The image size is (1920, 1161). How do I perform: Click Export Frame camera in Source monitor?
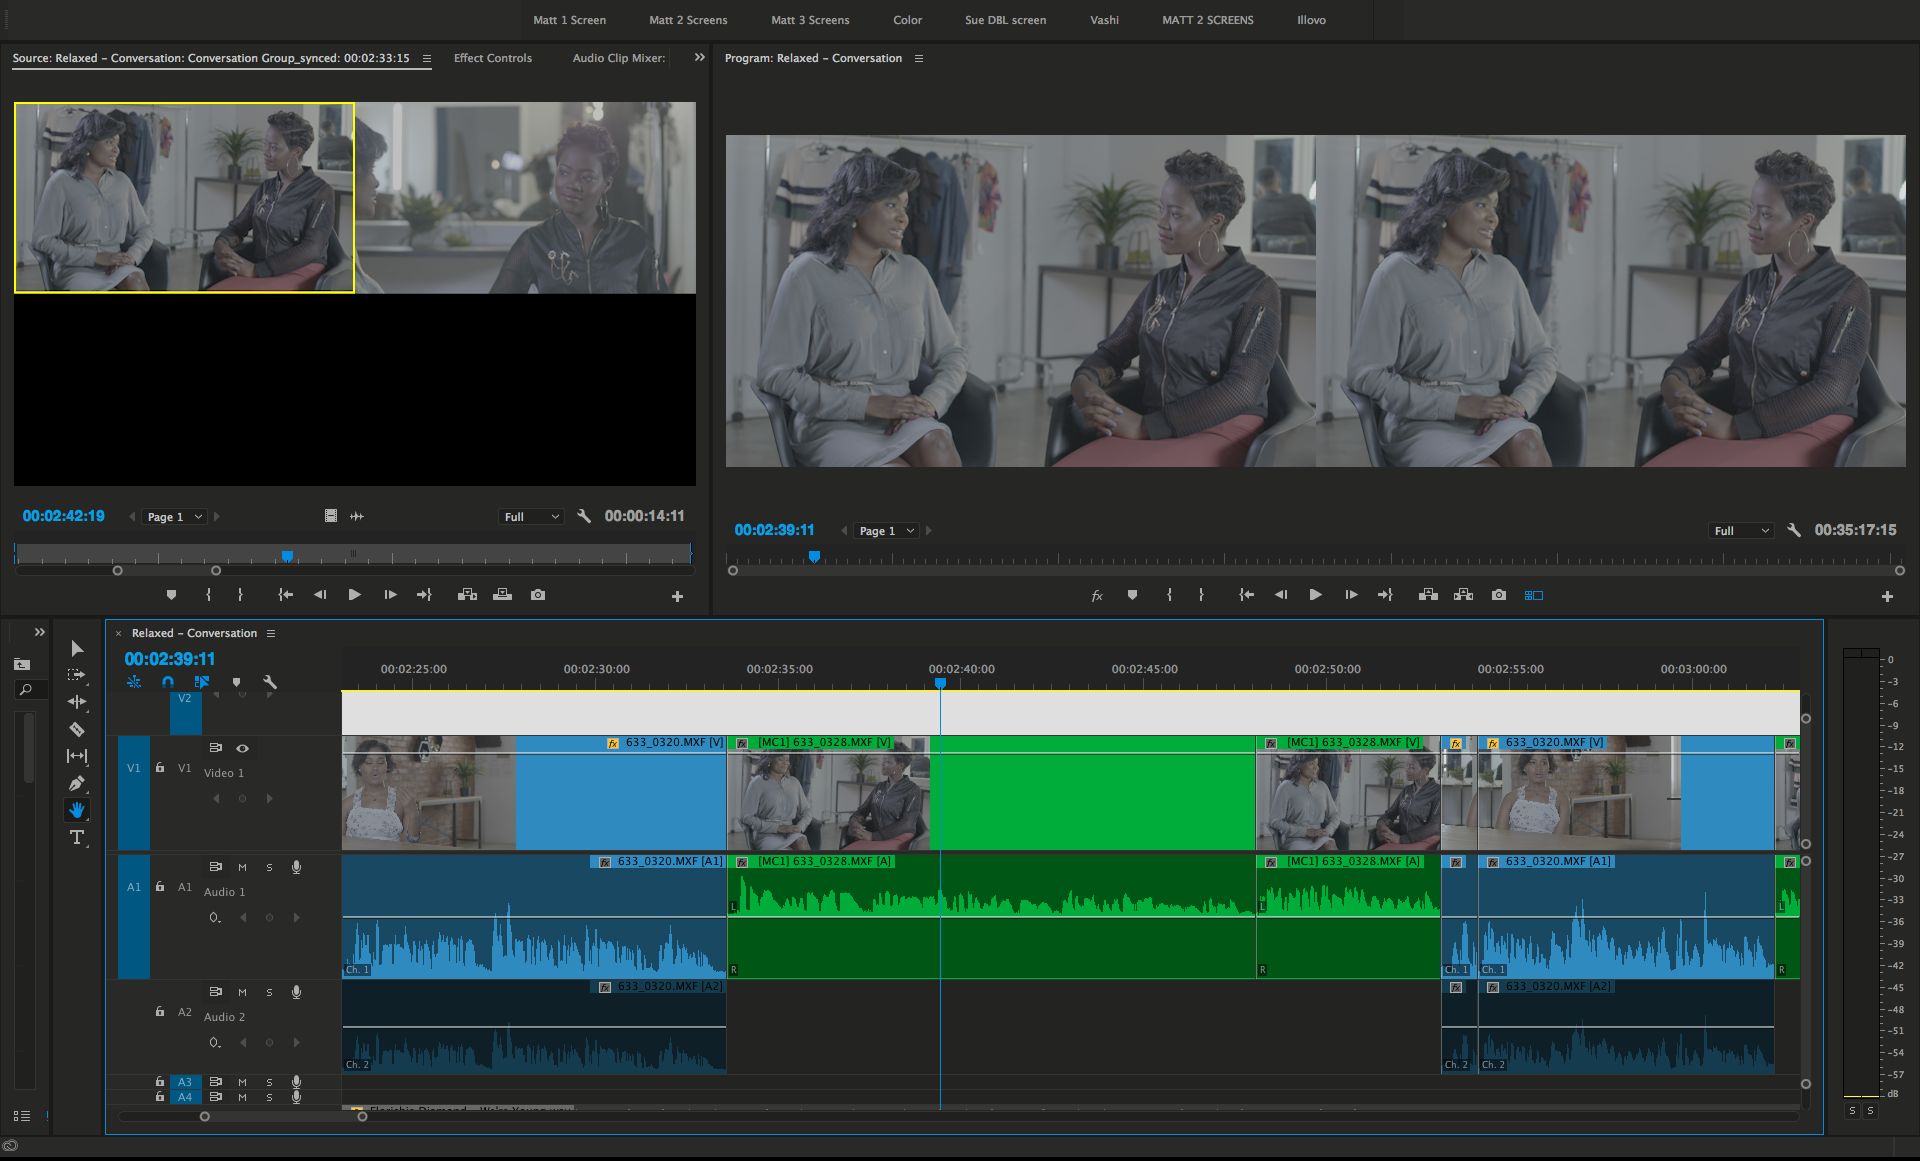[538, 595]
